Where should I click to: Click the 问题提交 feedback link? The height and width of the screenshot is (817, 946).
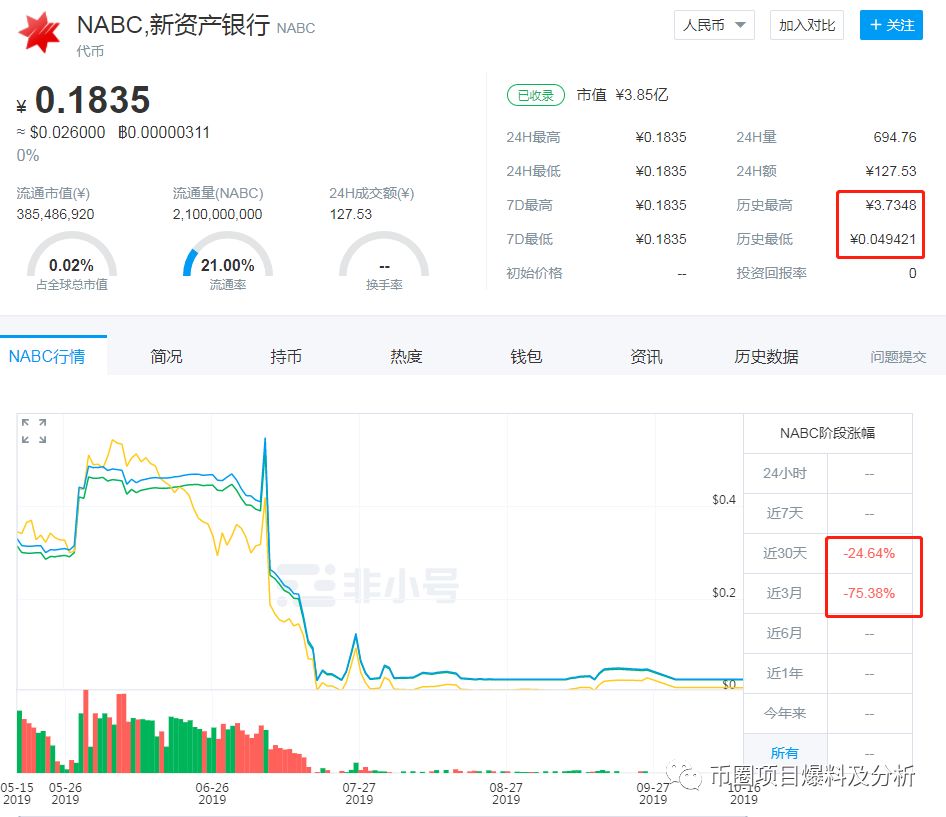click(x=898, y=357)
